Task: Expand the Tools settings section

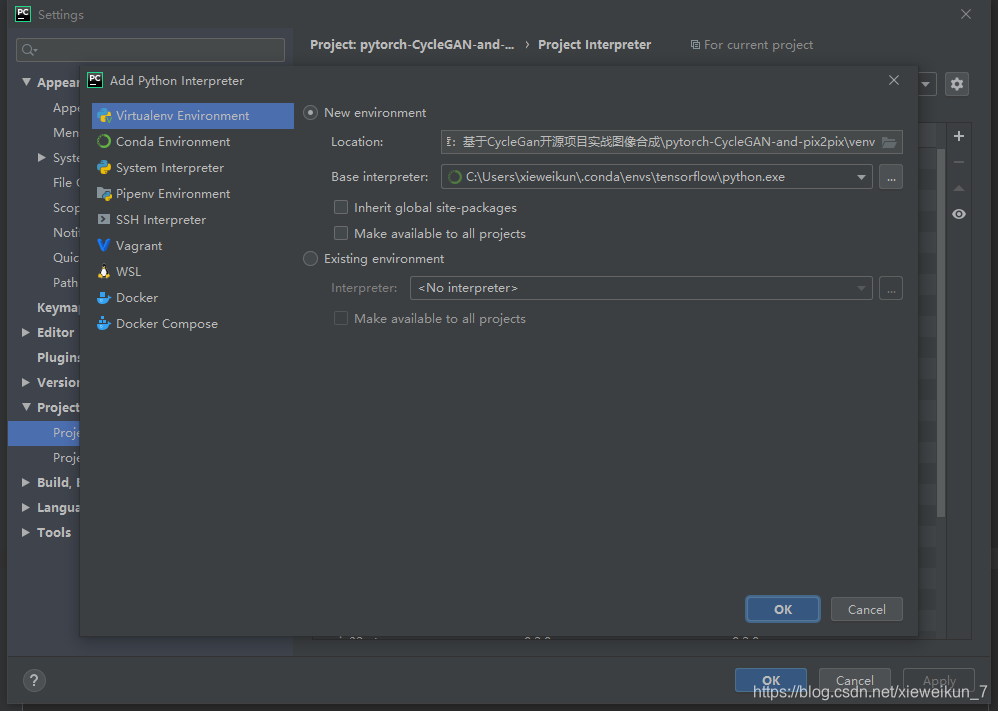Action: click(x=25, y=532)
